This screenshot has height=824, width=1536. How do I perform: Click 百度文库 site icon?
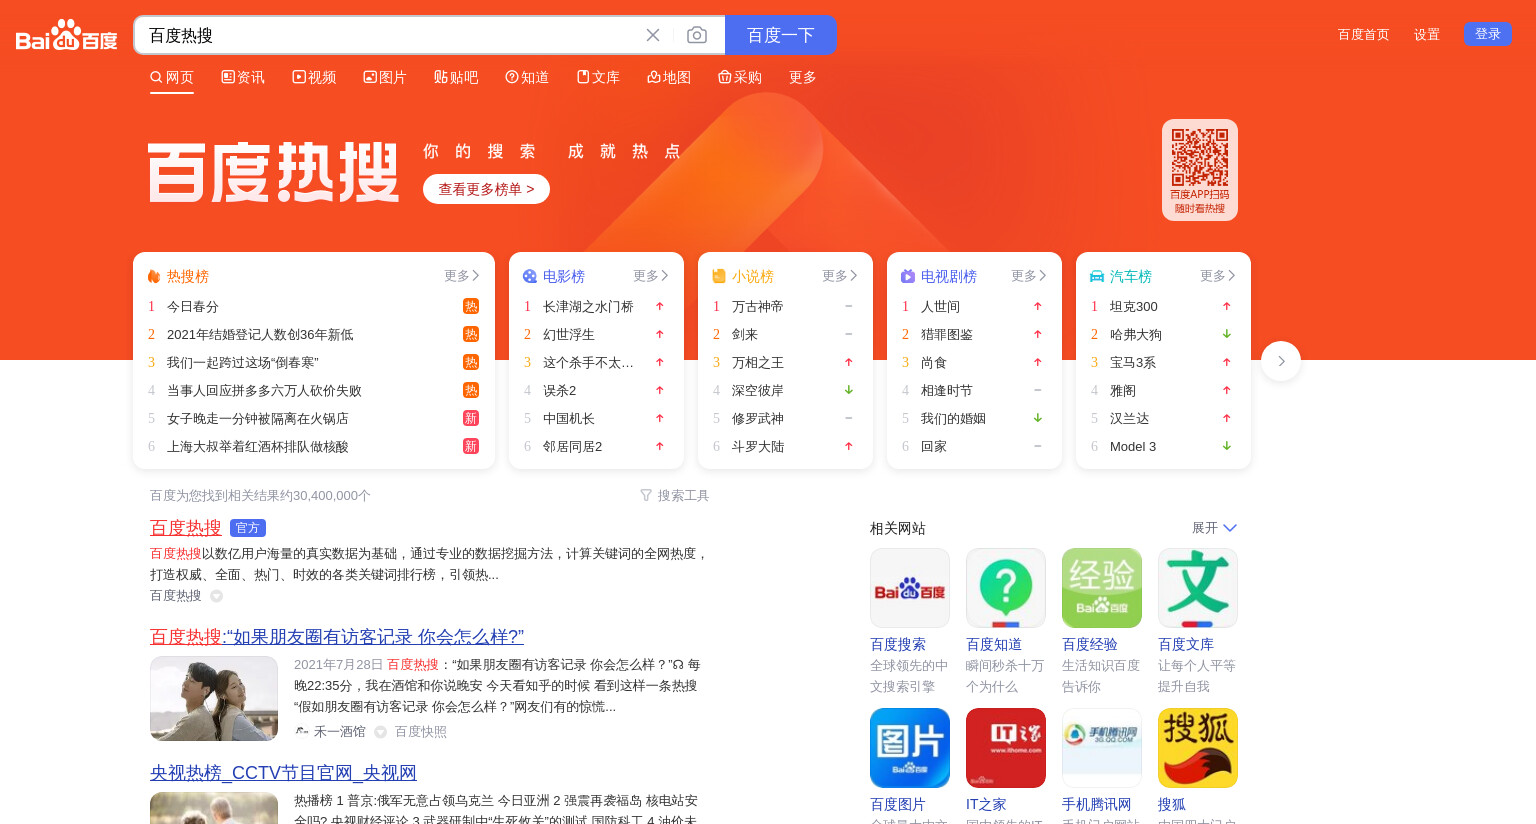pos(1198,588)
